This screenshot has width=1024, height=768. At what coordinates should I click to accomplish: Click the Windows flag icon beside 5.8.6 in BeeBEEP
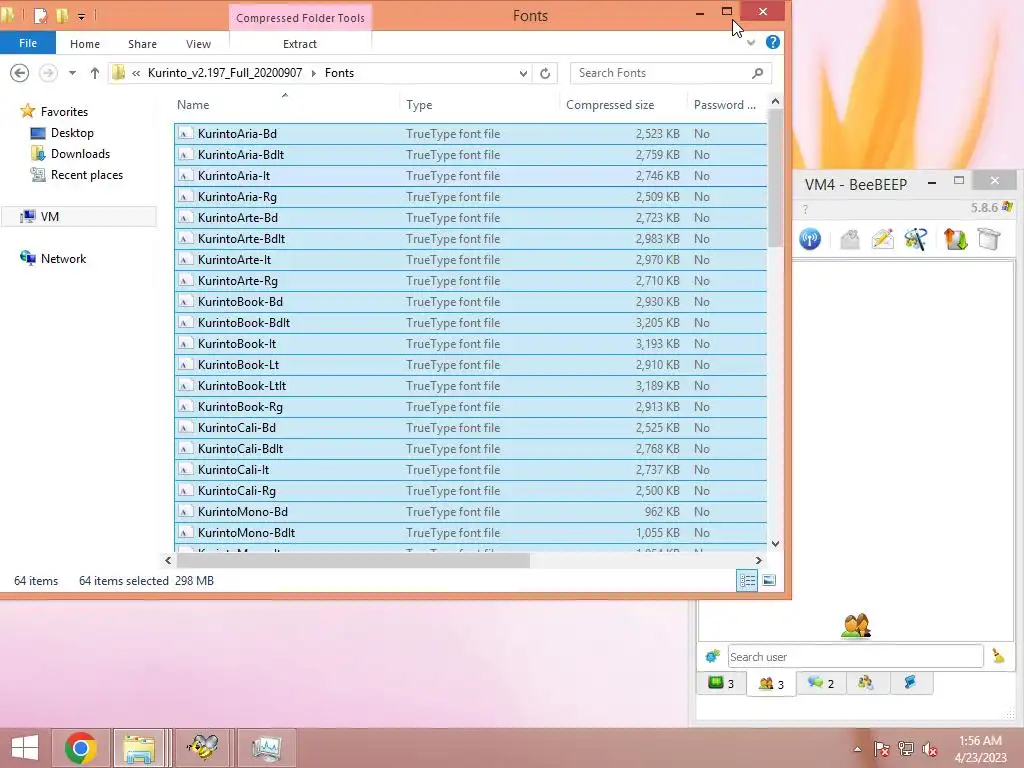(1007, 207)
